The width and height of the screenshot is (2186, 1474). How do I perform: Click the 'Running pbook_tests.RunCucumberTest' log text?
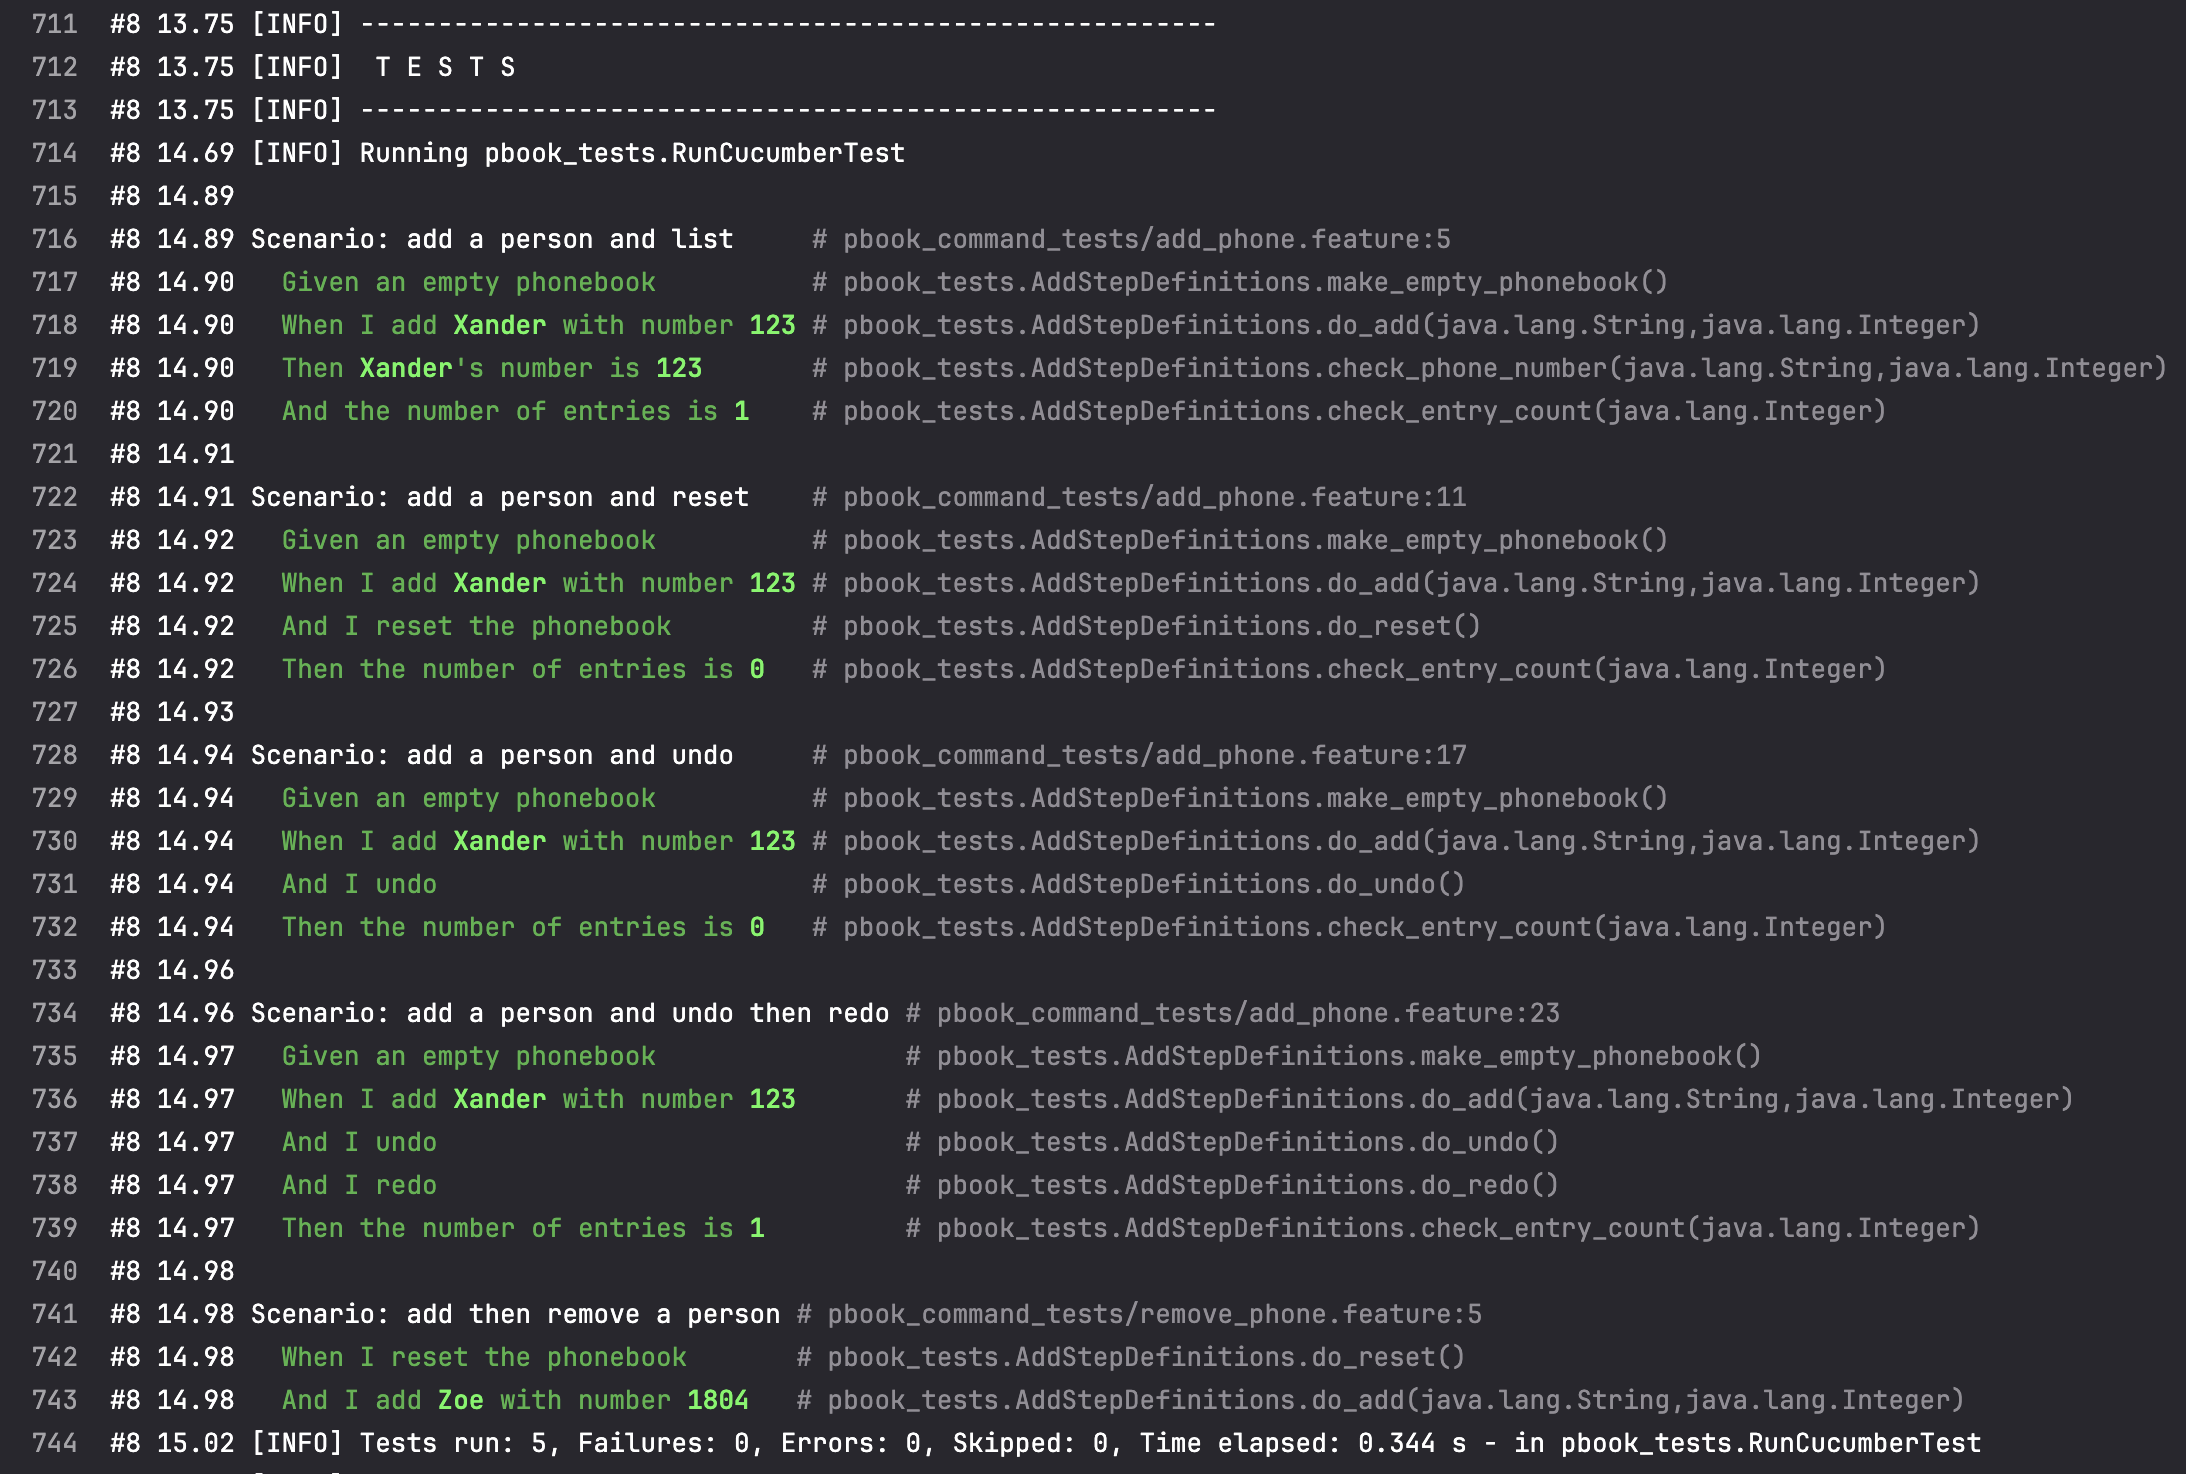(631, 153)
